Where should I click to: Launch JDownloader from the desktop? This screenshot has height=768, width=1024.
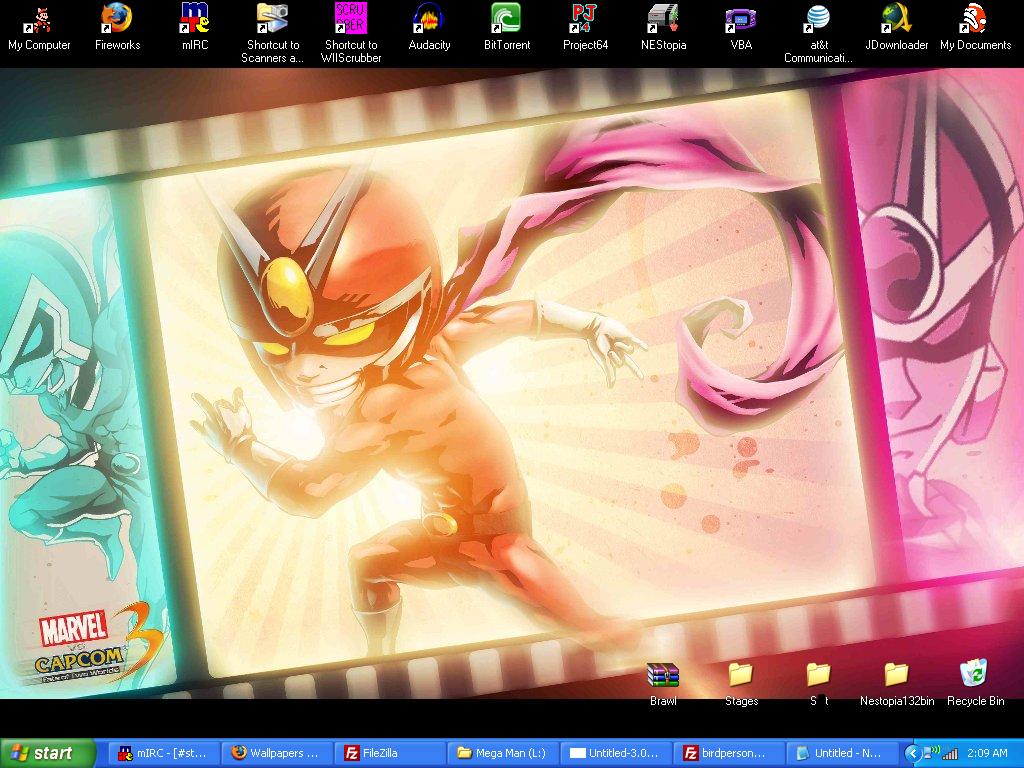click(x=896, y=19)
